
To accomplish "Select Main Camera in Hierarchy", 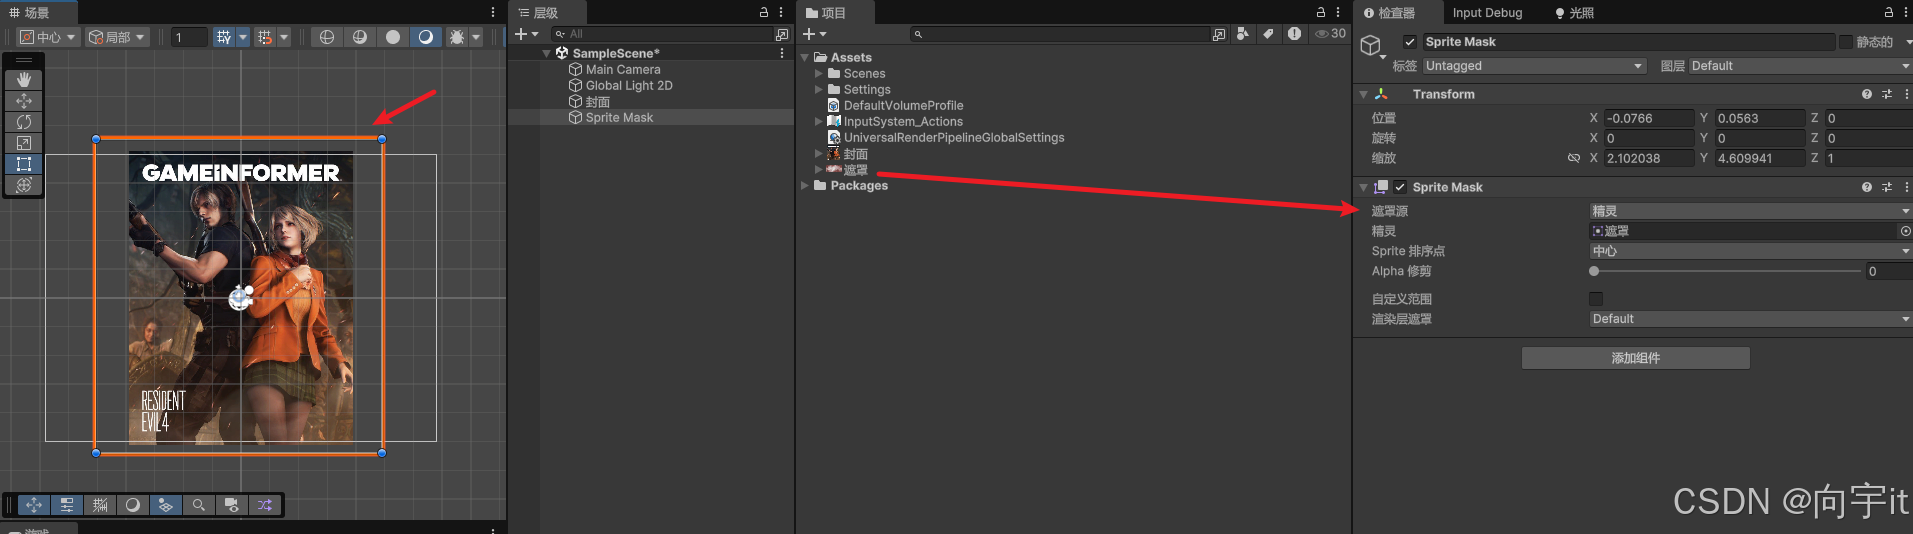I will tap(623, 70).
